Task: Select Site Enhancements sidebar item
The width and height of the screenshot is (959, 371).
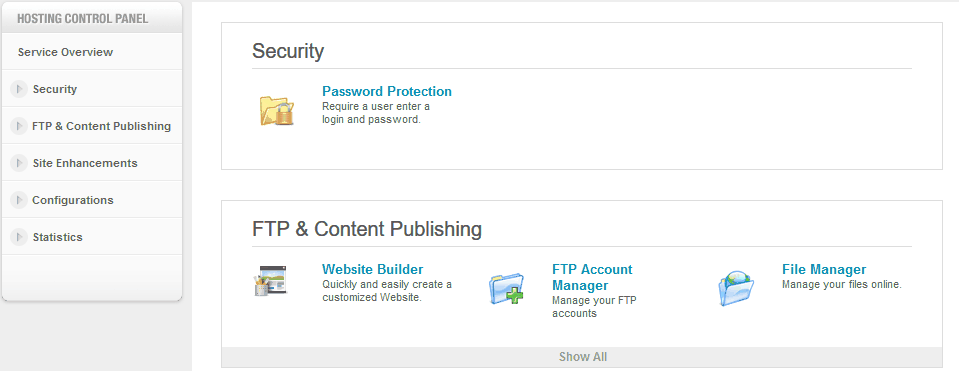Action: (92, 163)
